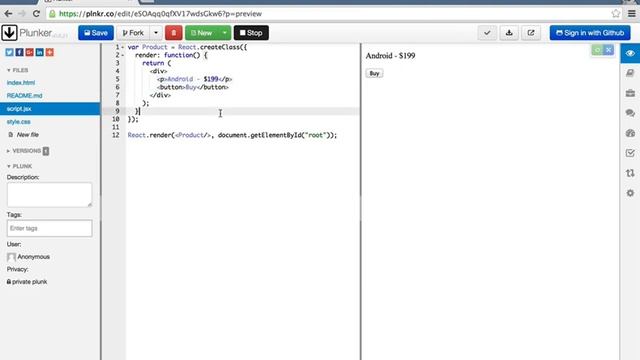Fold code at line 1 arrow
The image size is (640, 360).
coord(122,47)
